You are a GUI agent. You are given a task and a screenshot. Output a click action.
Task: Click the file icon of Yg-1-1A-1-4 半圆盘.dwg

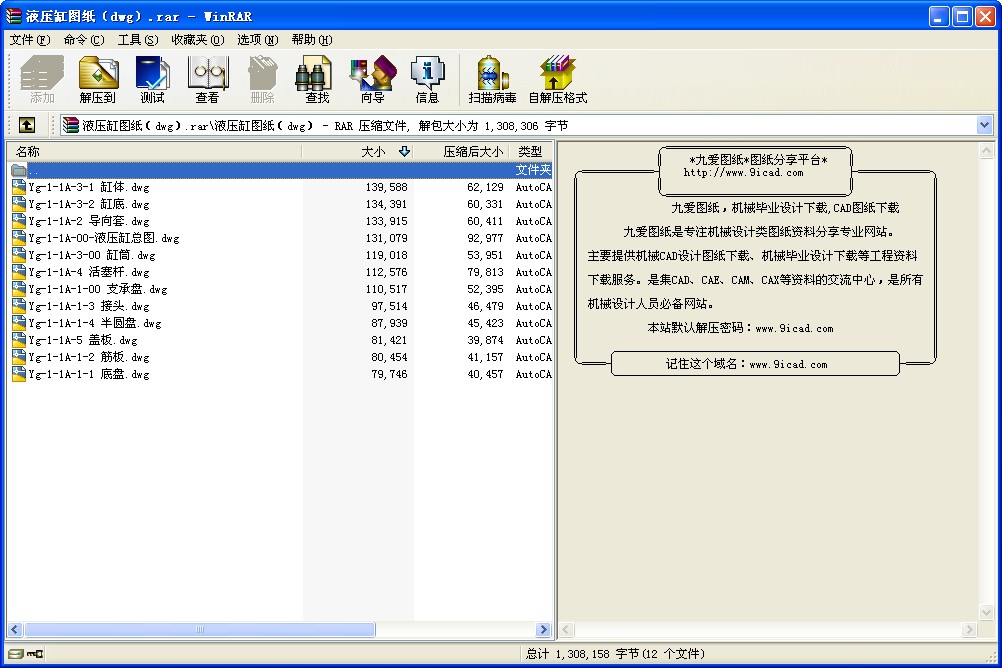click(19, 323)
